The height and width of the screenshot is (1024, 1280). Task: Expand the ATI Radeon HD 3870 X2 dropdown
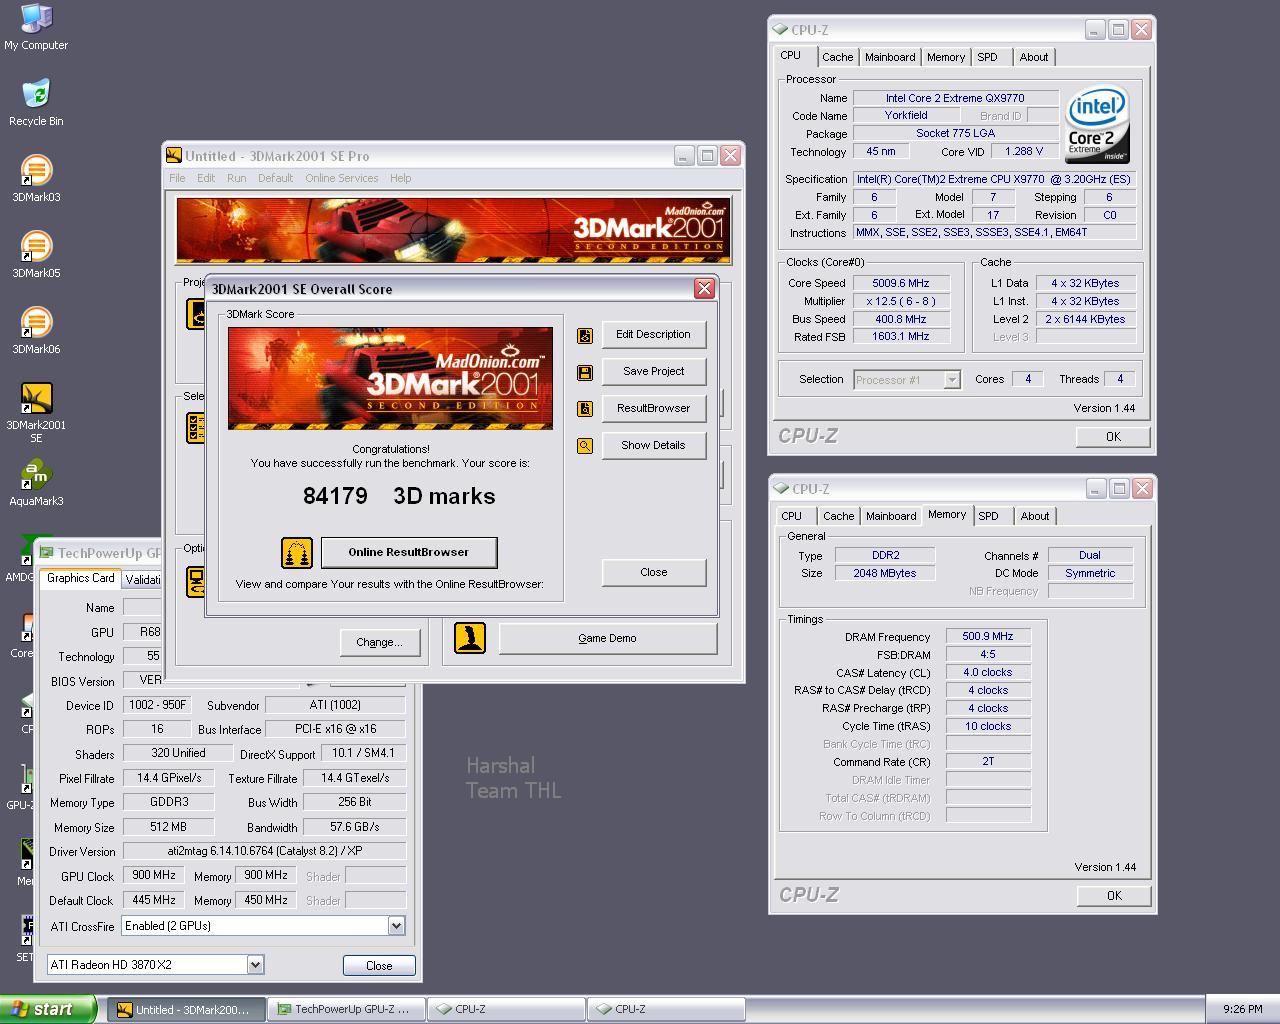tap(255, 965)
